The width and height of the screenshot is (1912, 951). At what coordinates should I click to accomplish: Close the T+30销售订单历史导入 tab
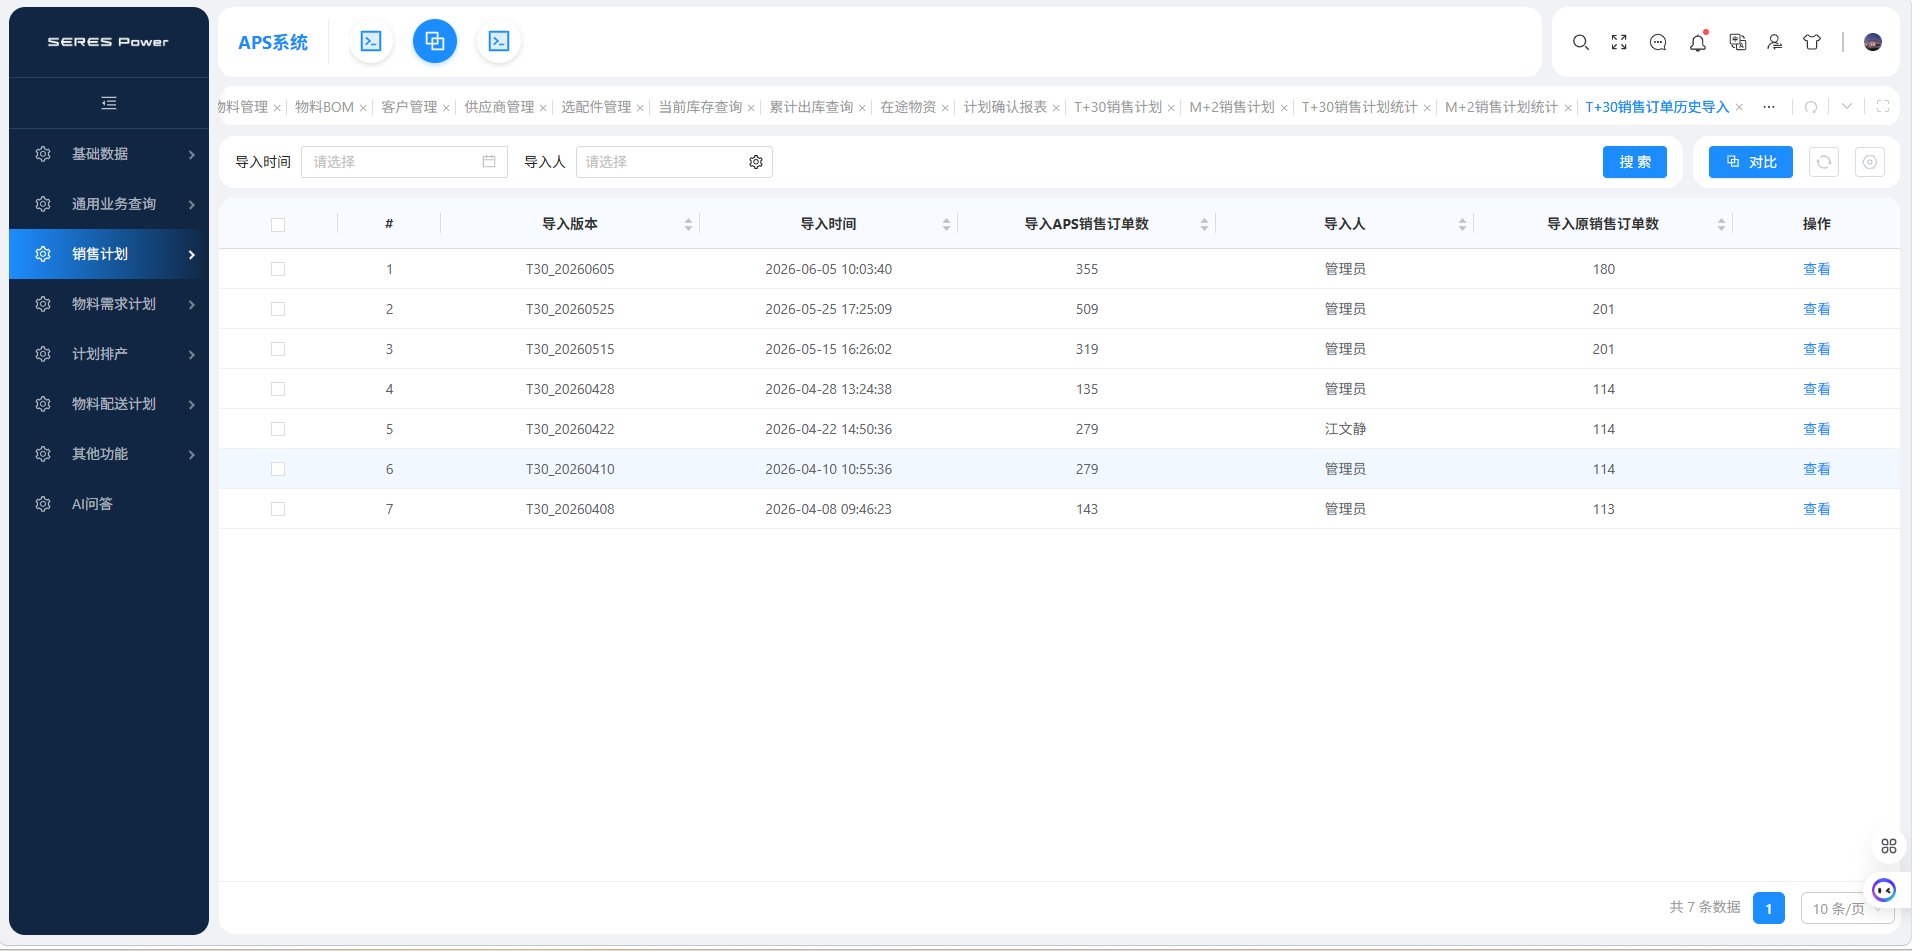pyautogui.click(x=1739, y=107)
